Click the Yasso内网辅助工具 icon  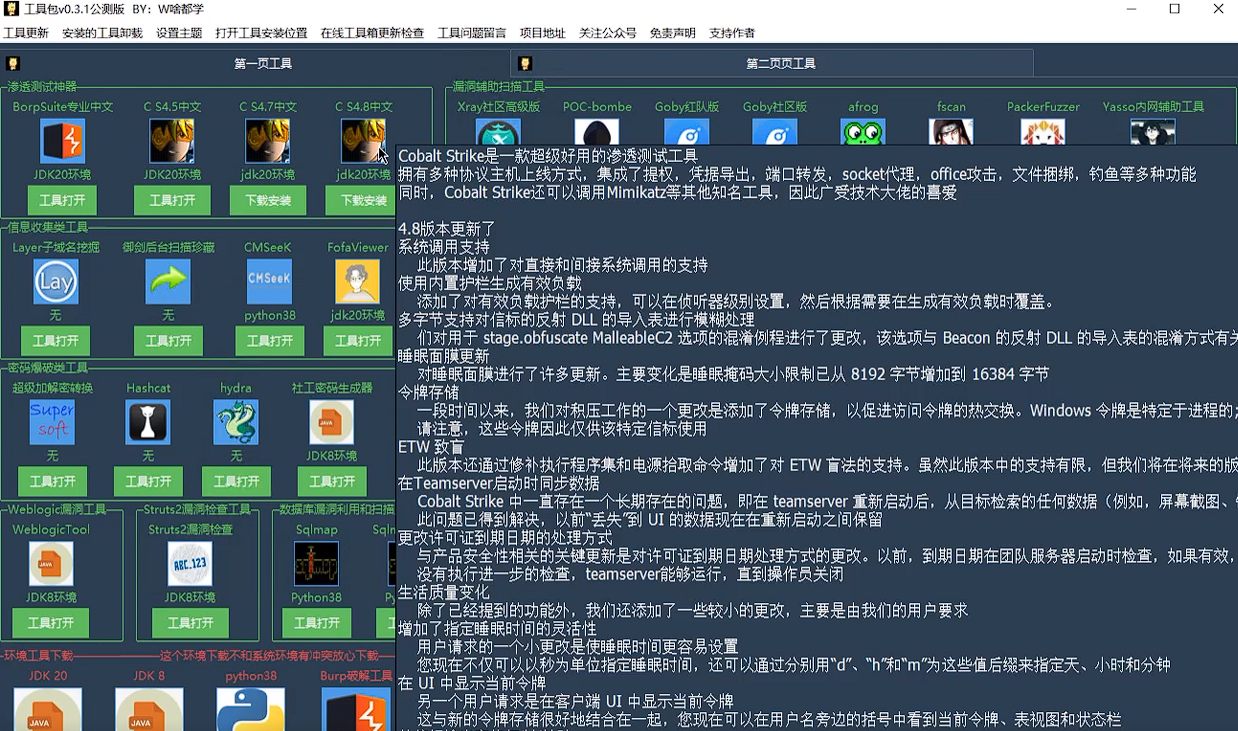(1153, 132)
